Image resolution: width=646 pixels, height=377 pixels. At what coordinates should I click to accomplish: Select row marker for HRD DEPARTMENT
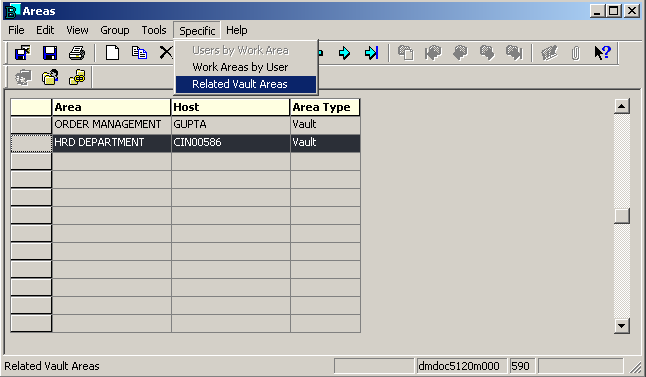coord(31,143)
